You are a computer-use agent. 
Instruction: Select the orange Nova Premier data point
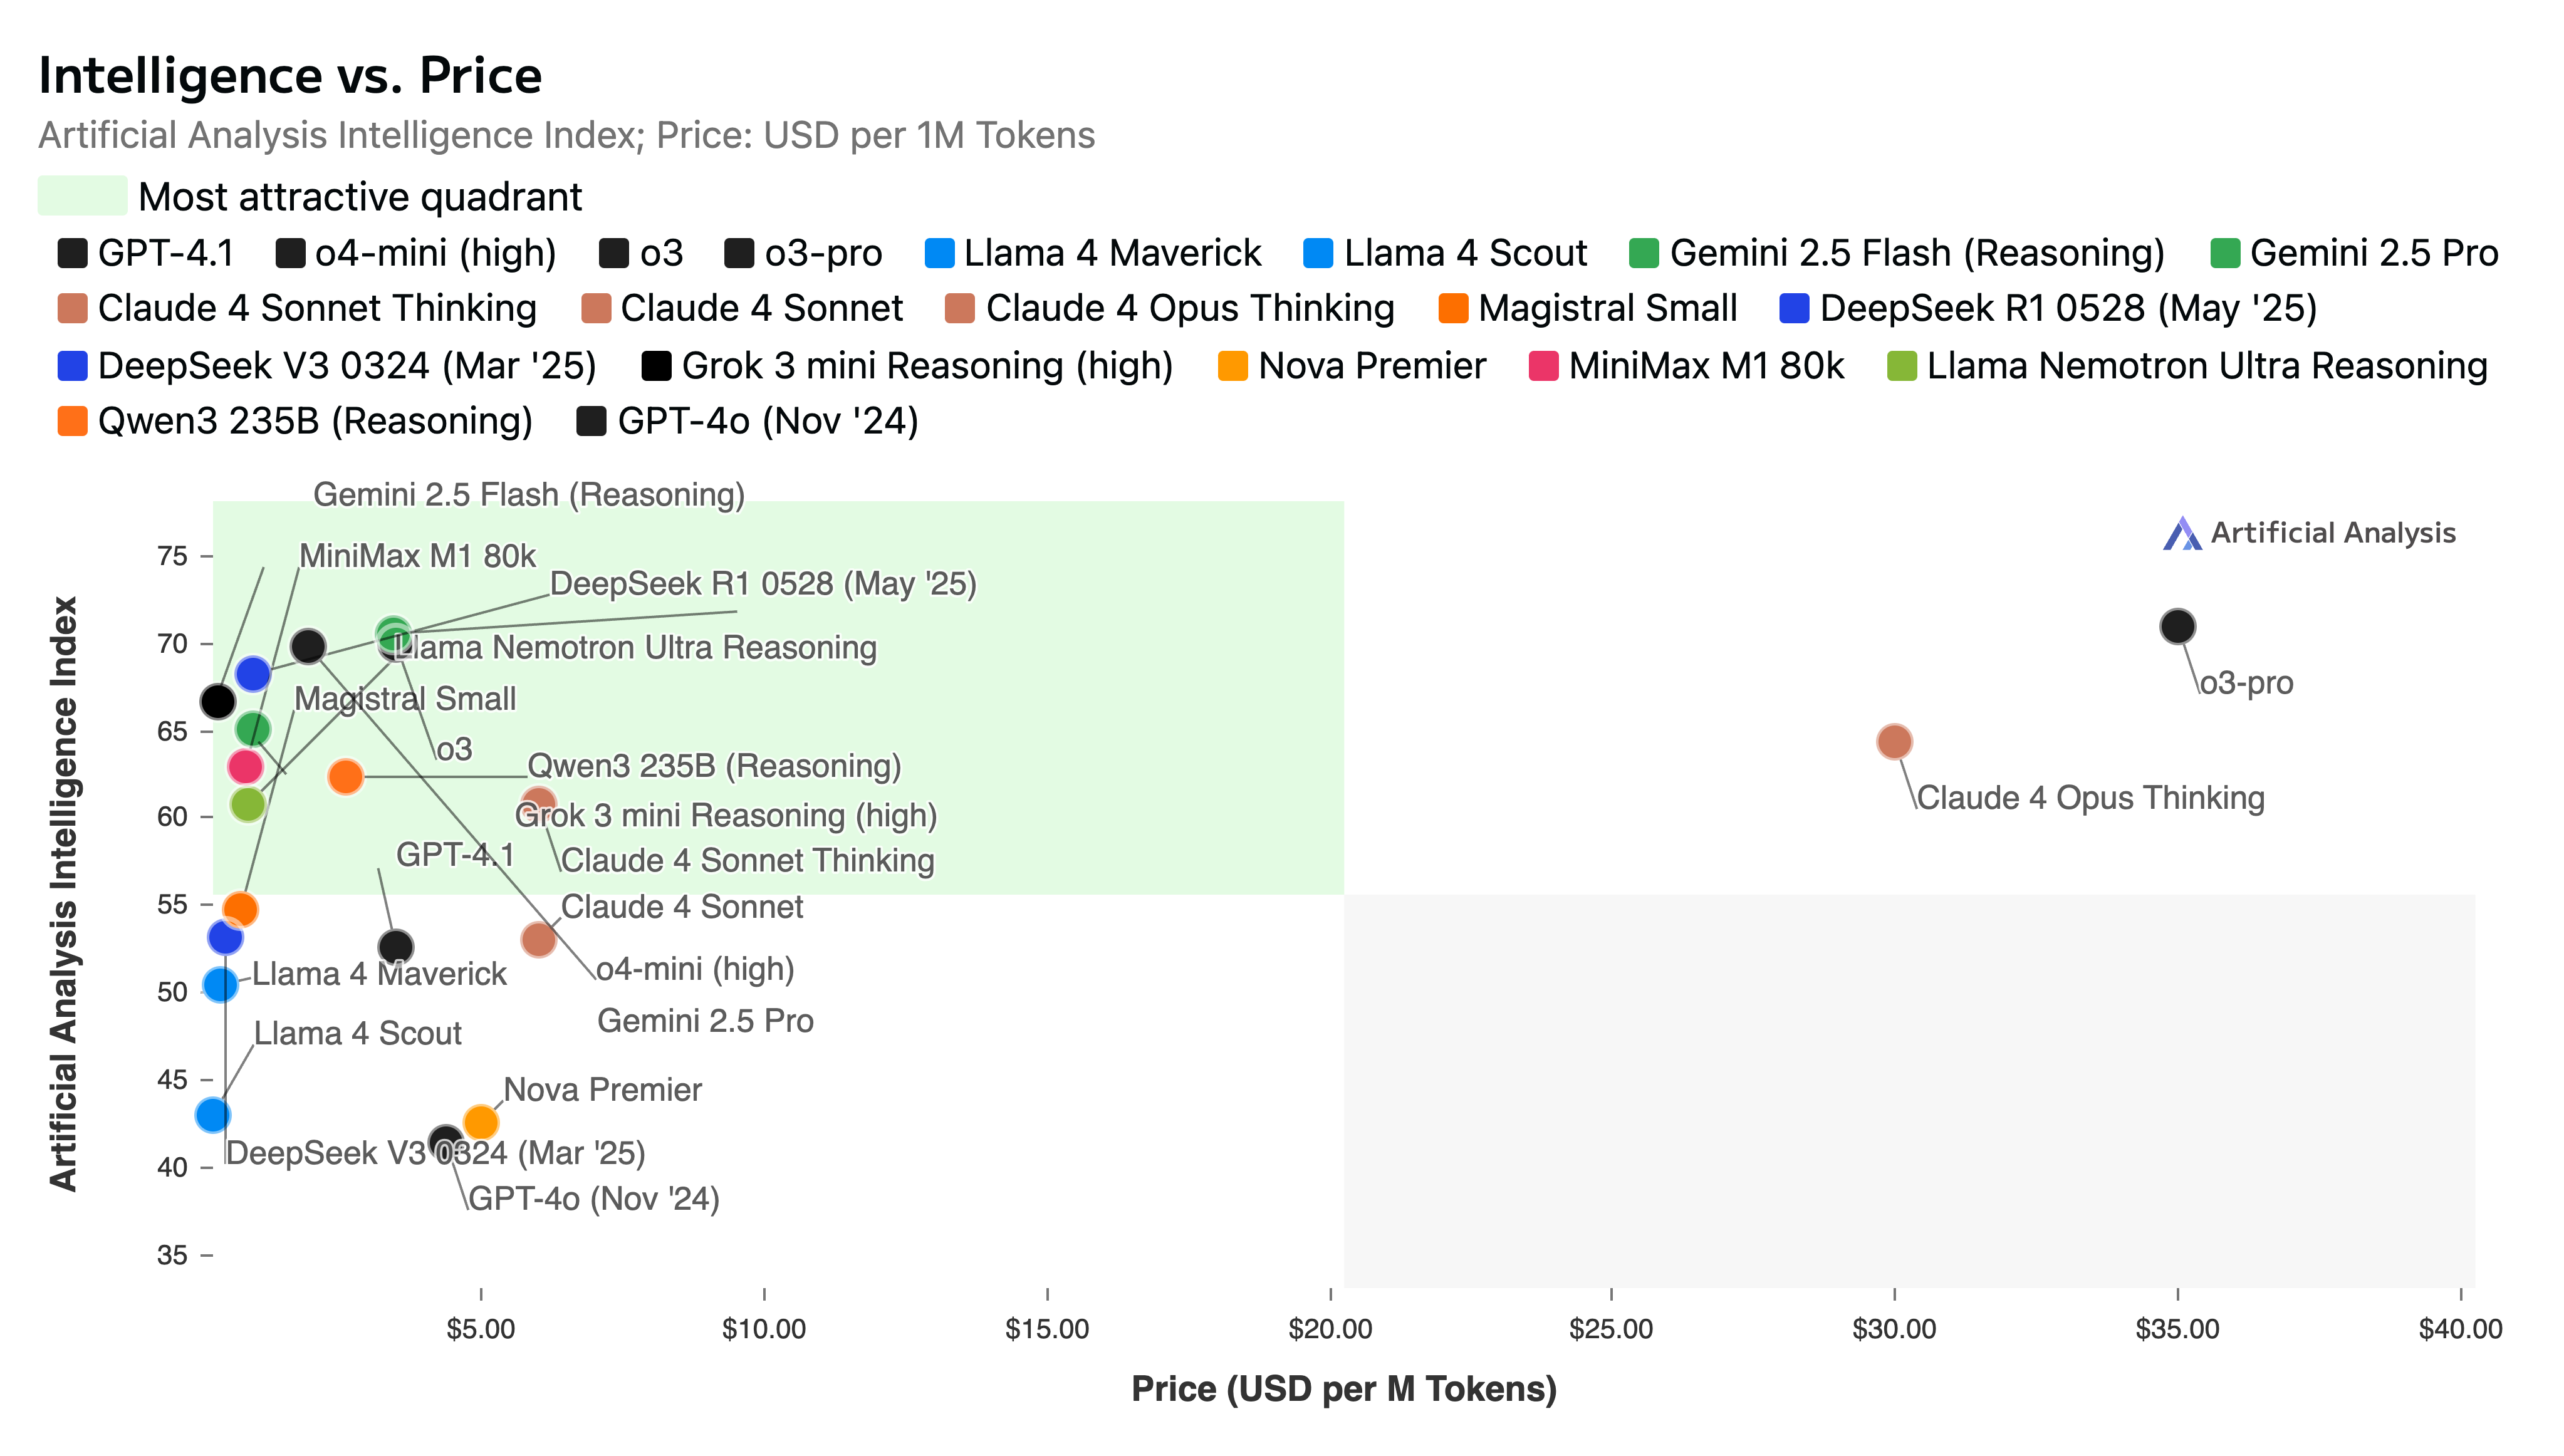coord(481,1122)
